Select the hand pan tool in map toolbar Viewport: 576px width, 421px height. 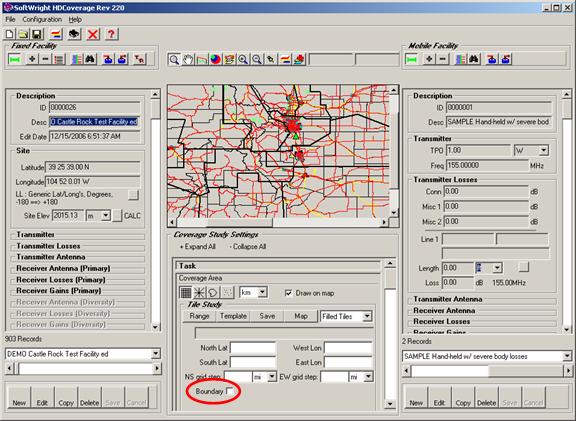[188, 59]
